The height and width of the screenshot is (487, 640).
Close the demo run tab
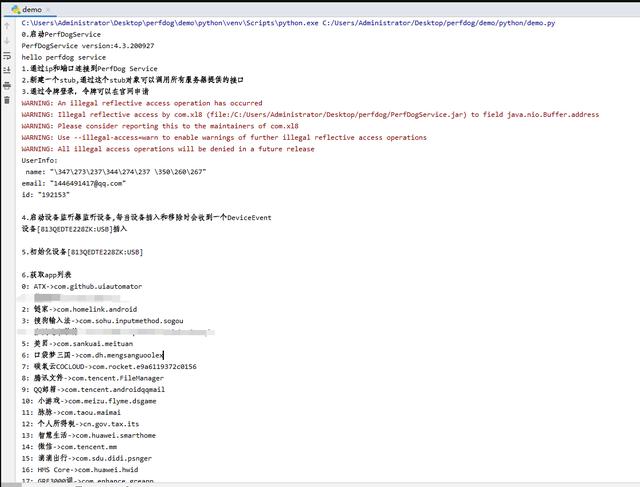(x=48, y=9)
